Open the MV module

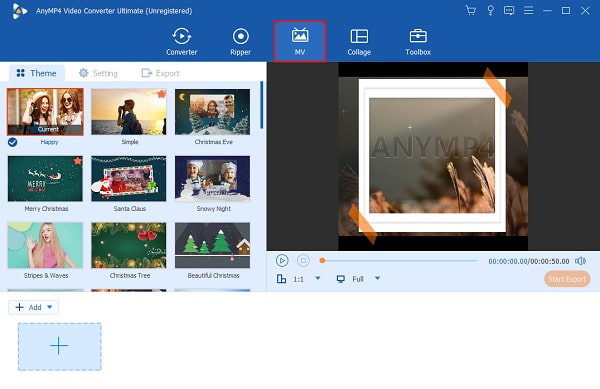(300, 41)
